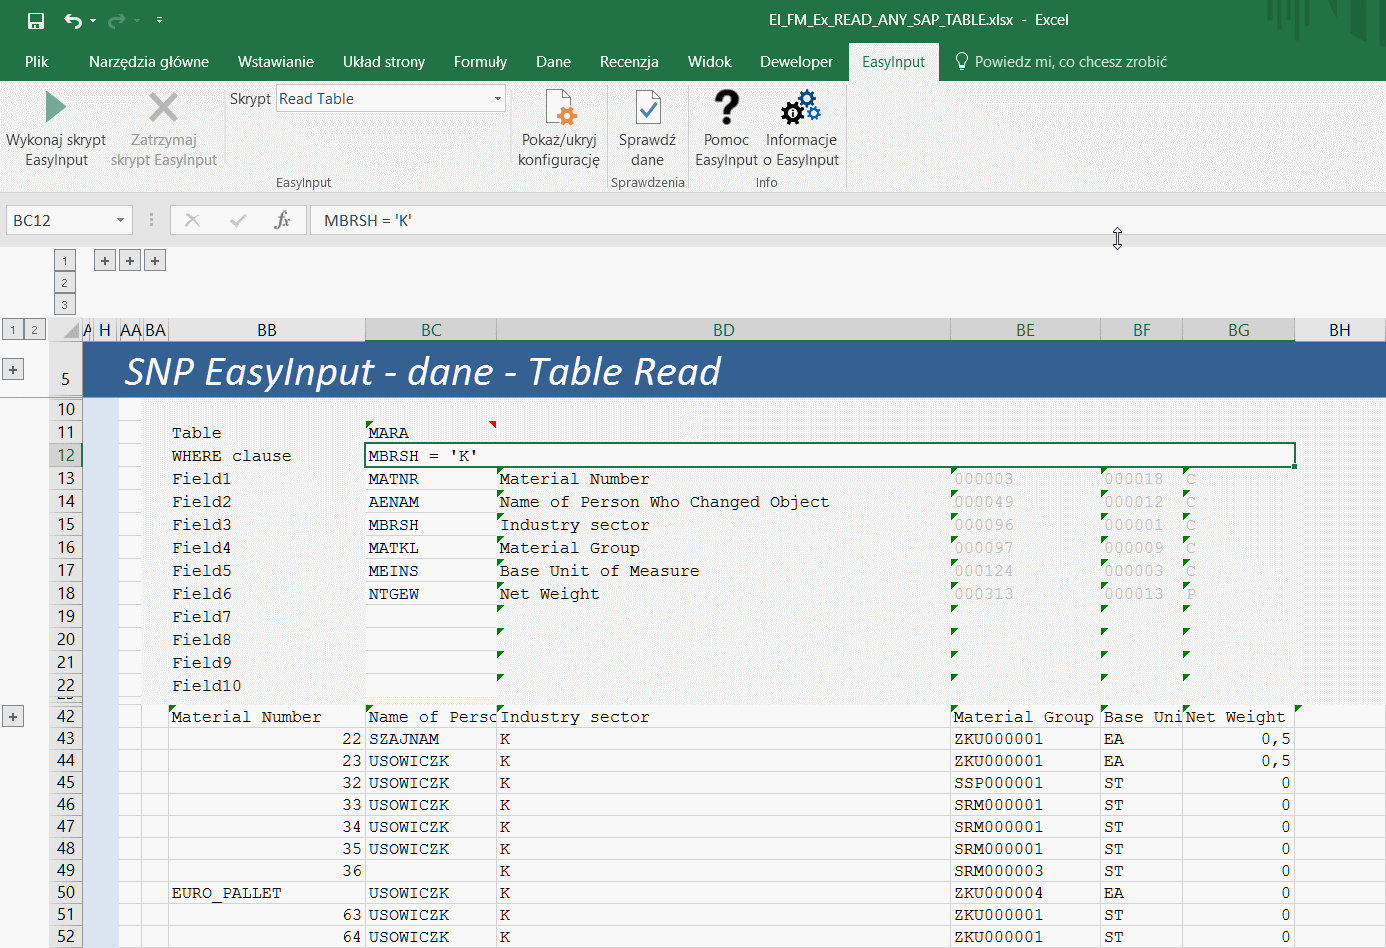Viewport: 1386px width, 948px height.
Task: Open the Skrypt dropdown showing Read Table
Action: click(497, 98)
